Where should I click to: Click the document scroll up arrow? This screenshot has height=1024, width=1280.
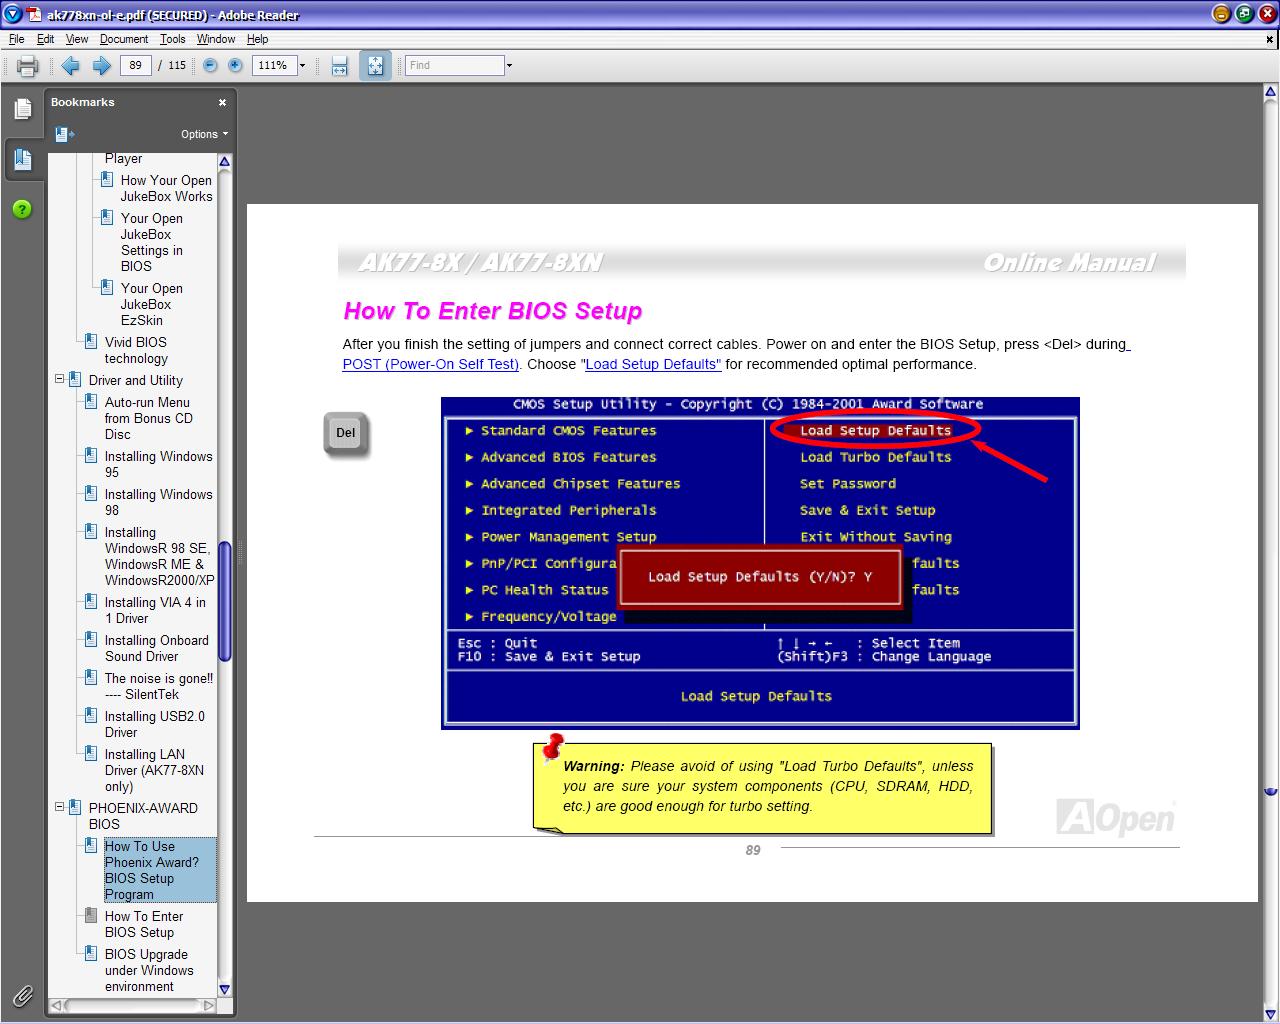(x=1270, y=93)
